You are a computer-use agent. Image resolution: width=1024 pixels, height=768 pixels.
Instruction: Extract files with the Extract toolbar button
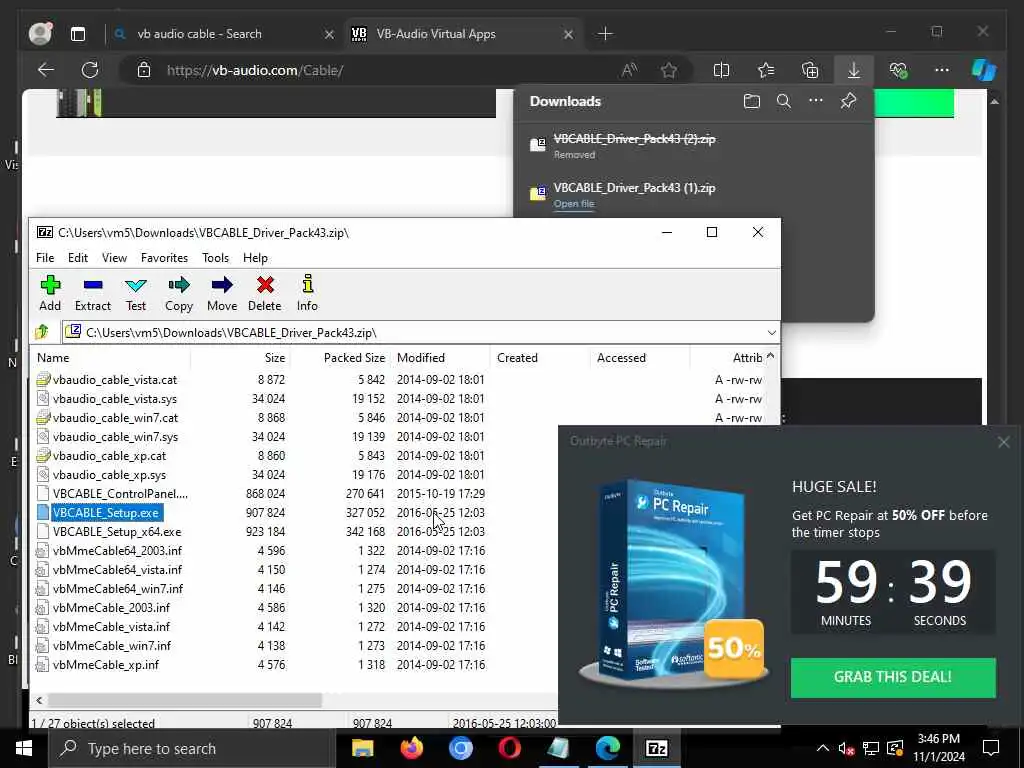tap(93, 293)
